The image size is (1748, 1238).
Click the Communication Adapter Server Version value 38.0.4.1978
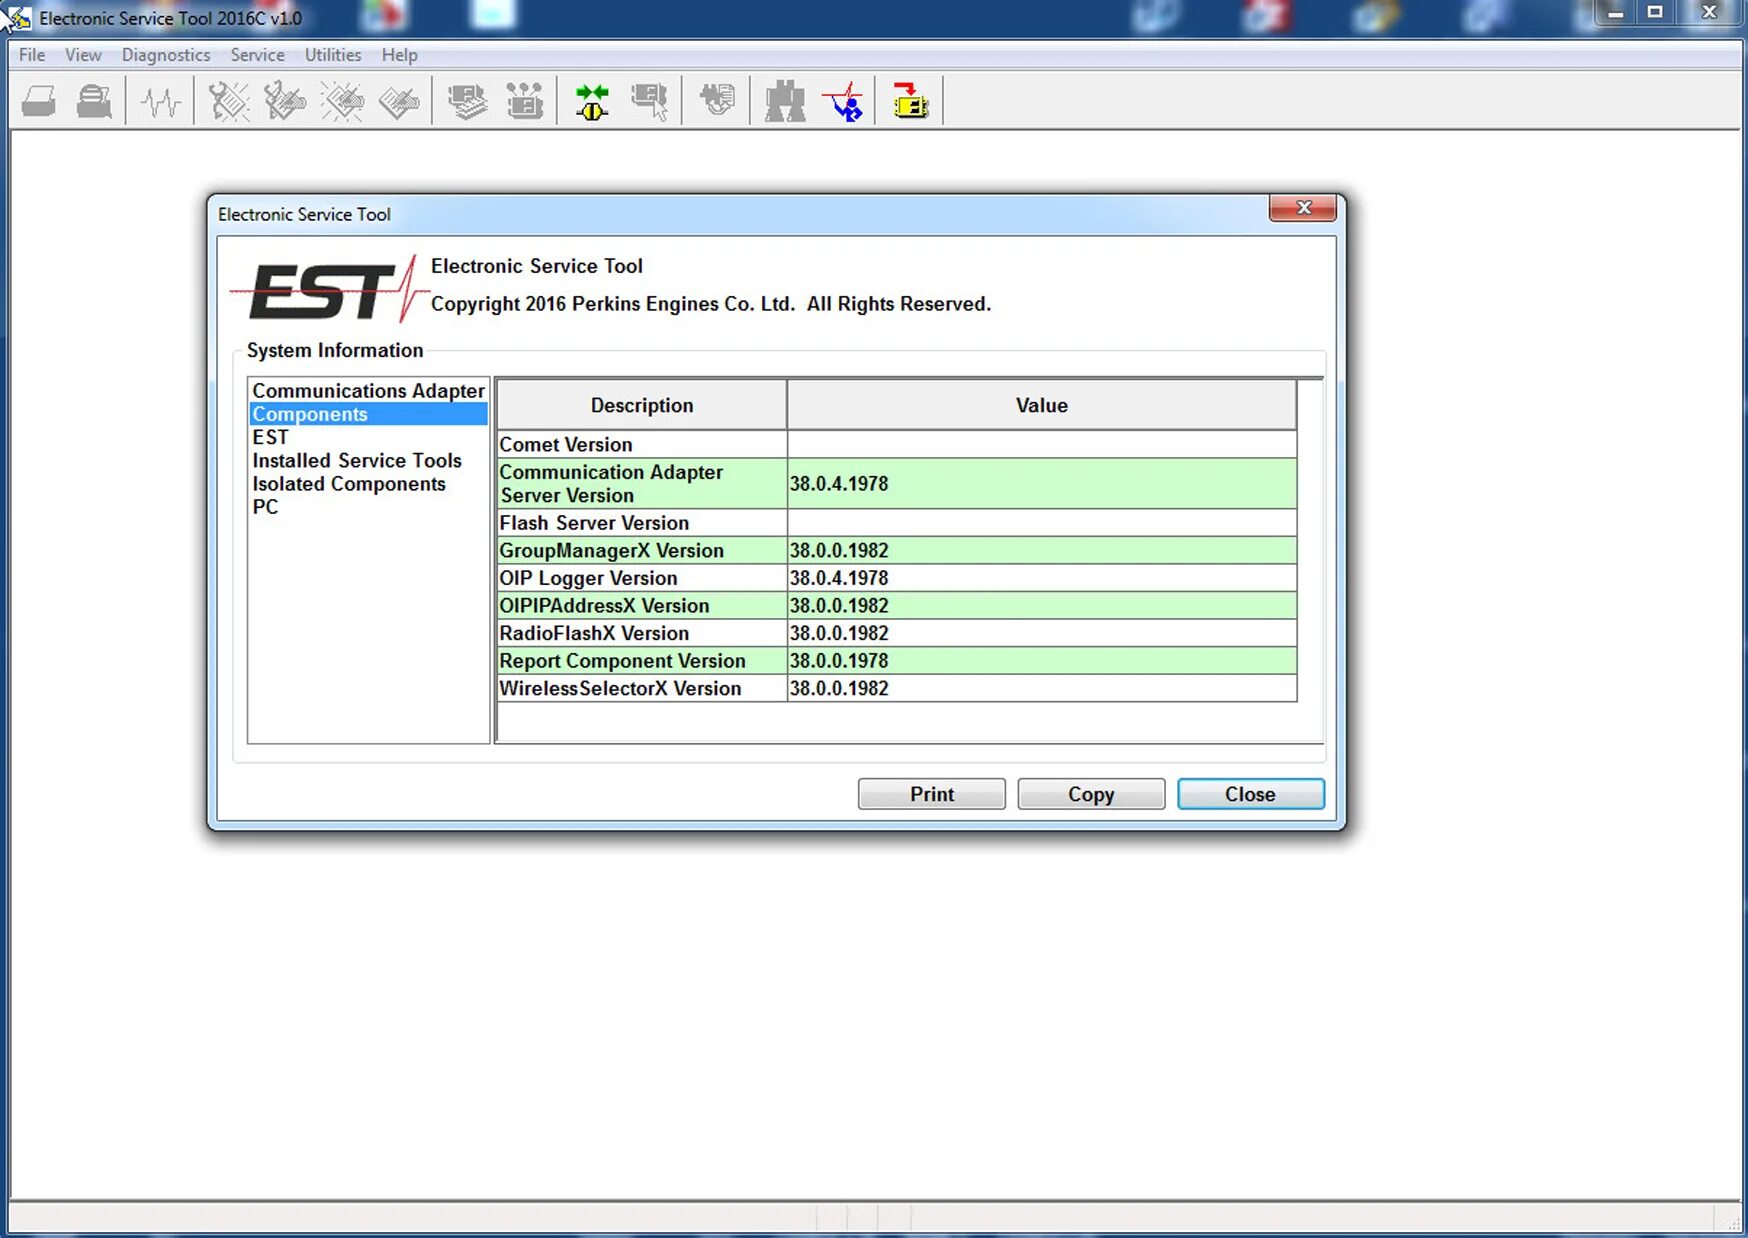tap(839, 484)
